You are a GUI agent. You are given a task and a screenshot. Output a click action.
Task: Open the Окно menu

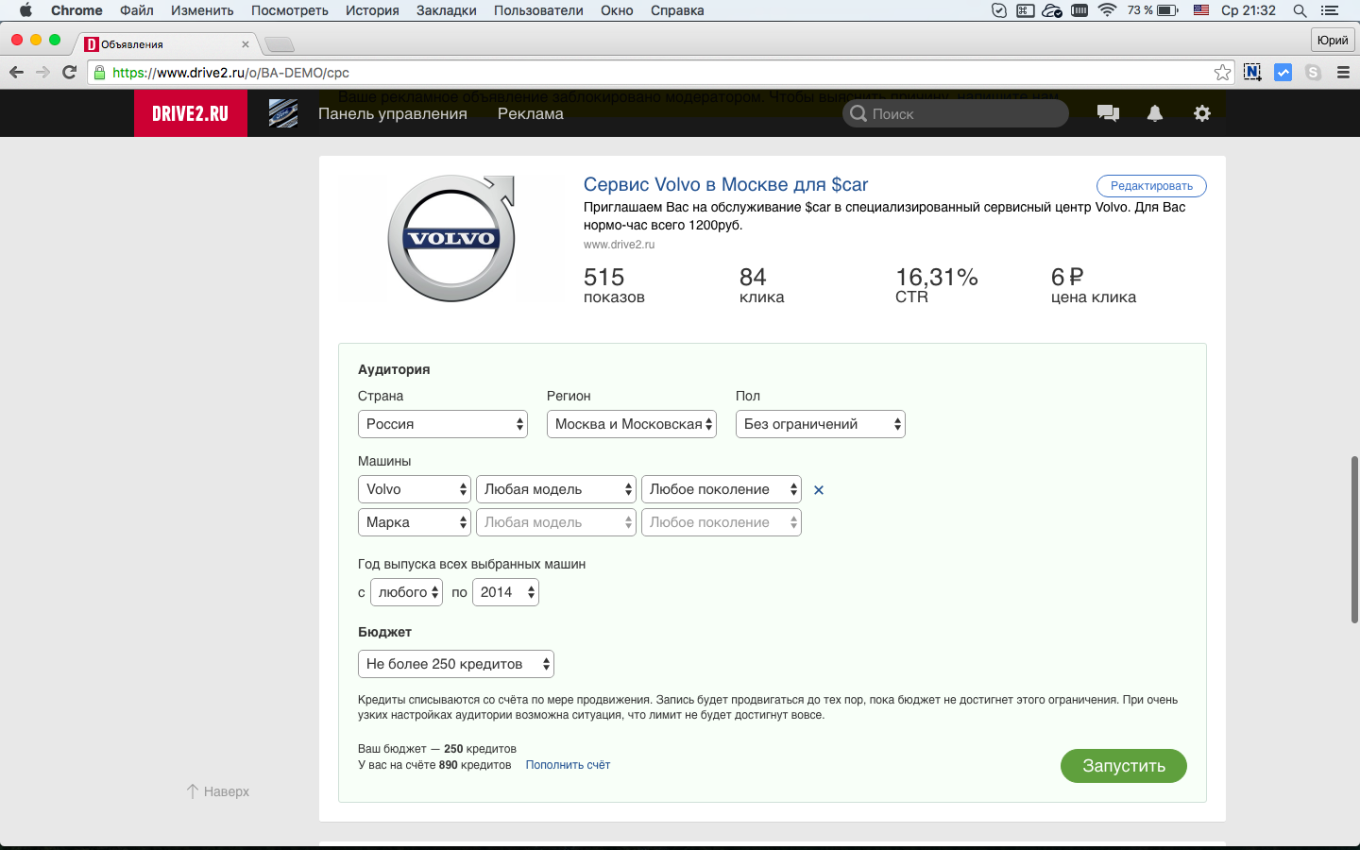click(617, 10)
